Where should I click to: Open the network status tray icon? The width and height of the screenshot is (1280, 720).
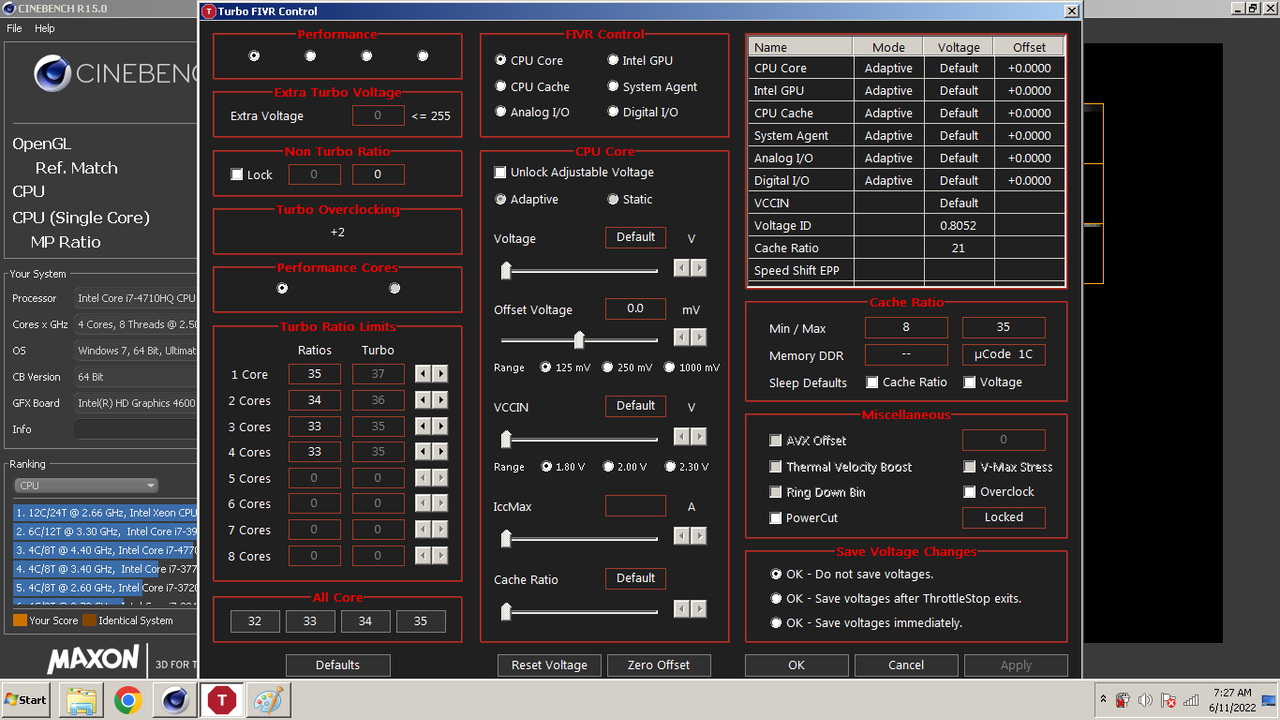point(1190,700)
